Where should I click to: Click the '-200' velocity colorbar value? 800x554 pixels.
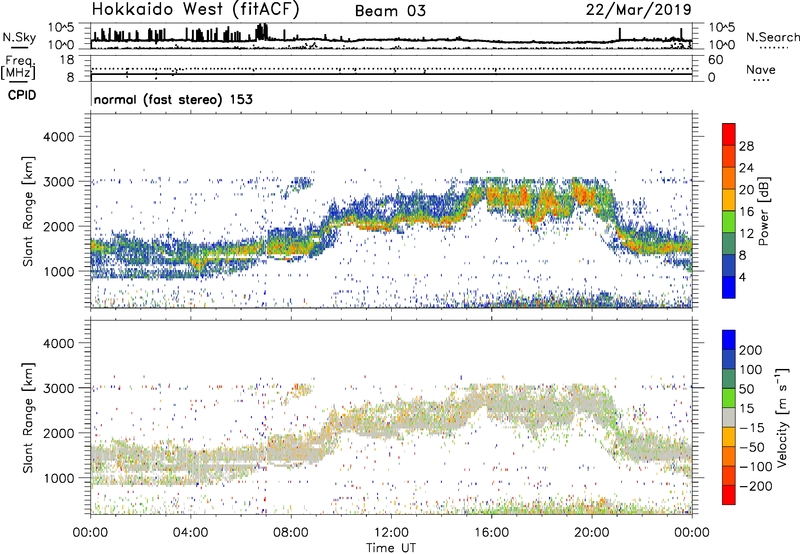(756, 486)
